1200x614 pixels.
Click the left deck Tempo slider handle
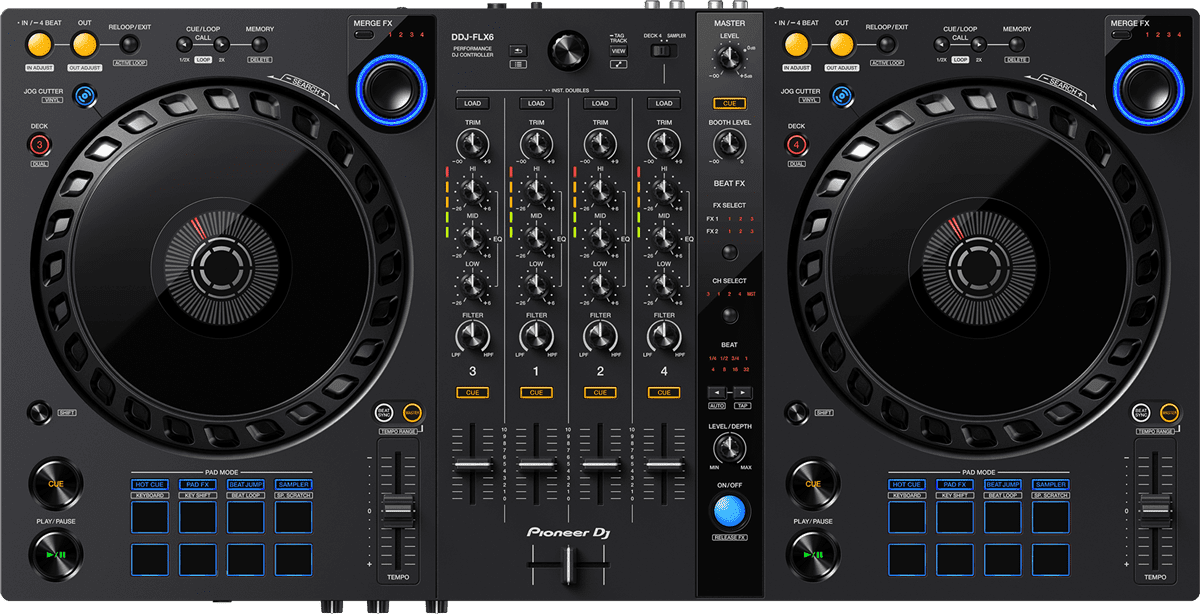(x=398, y=510)
